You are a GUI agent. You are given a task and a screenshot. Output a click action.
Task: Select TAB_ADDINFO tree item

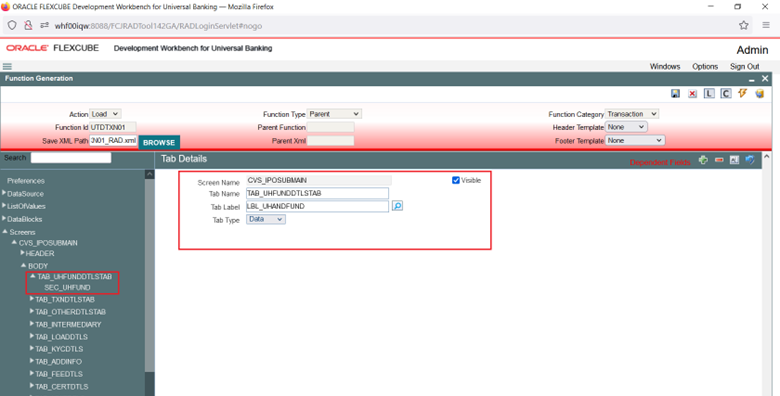click(58, 362)
